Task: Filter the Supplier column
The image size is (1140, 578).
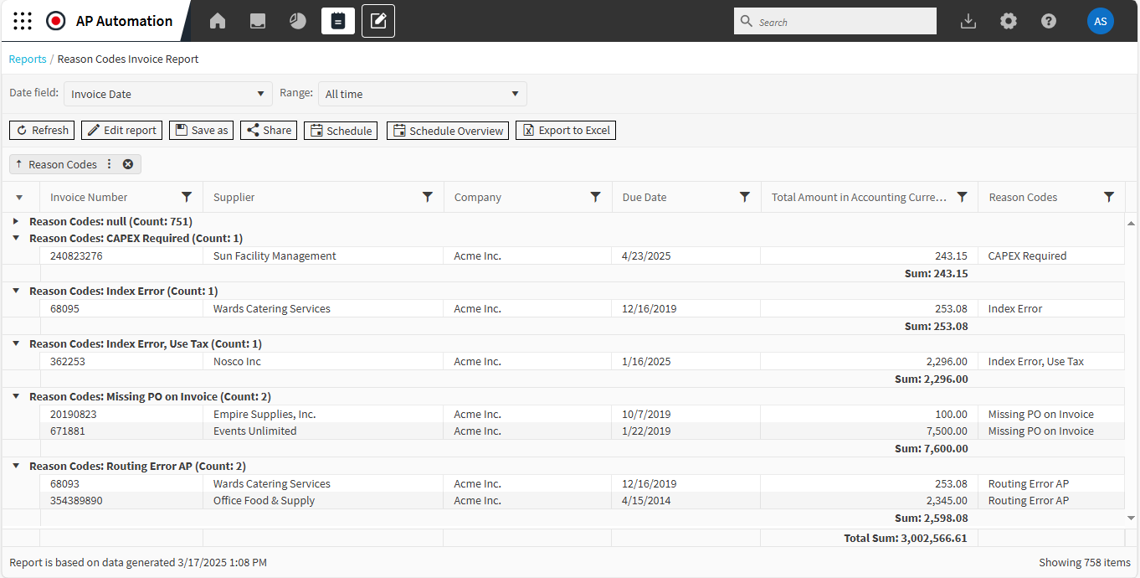Action: [428, 197]
